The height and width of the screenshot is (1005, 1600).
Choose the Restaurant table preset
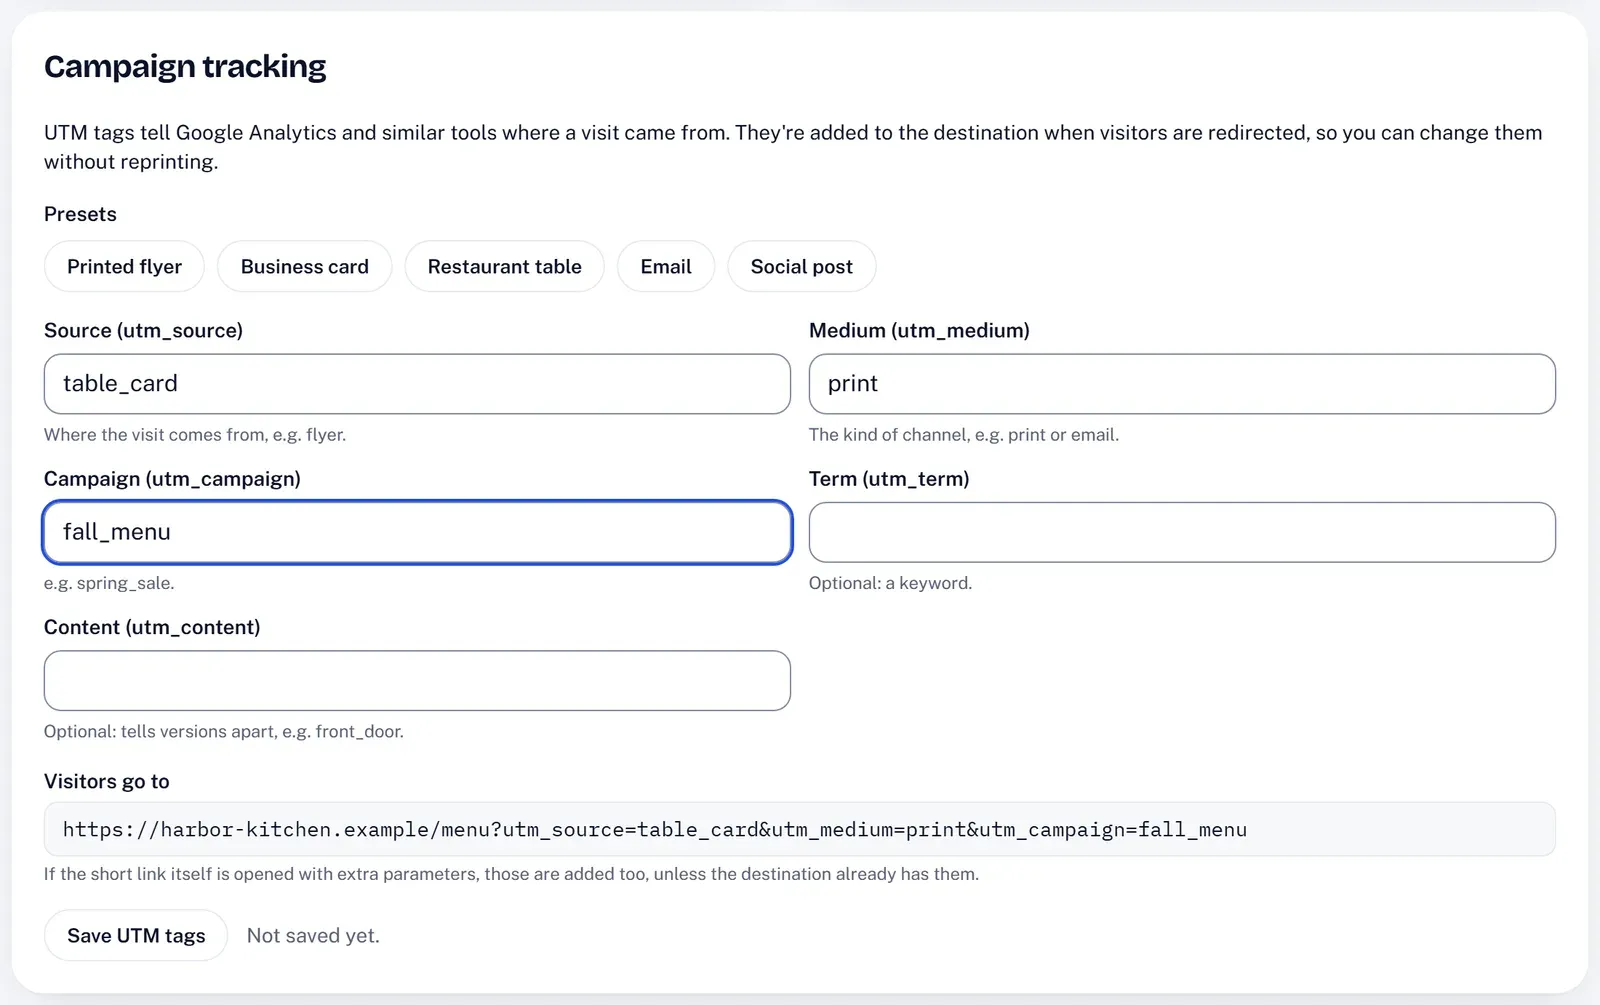(504, 266)
